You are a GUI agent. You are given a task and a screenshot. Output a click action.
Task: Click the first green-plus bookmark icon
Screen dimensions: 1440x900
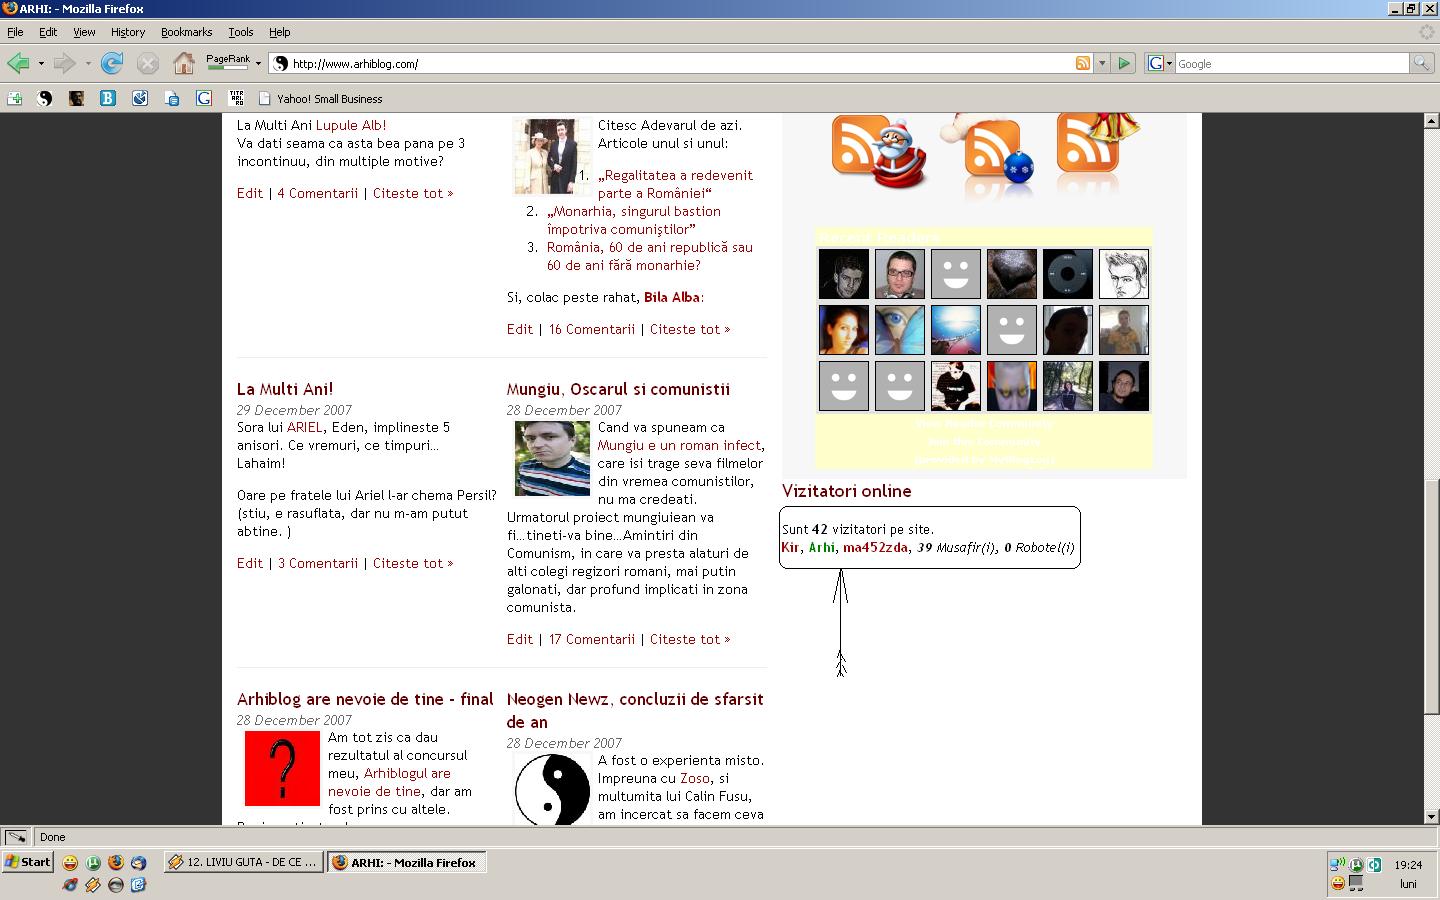[x=14, y=98]
